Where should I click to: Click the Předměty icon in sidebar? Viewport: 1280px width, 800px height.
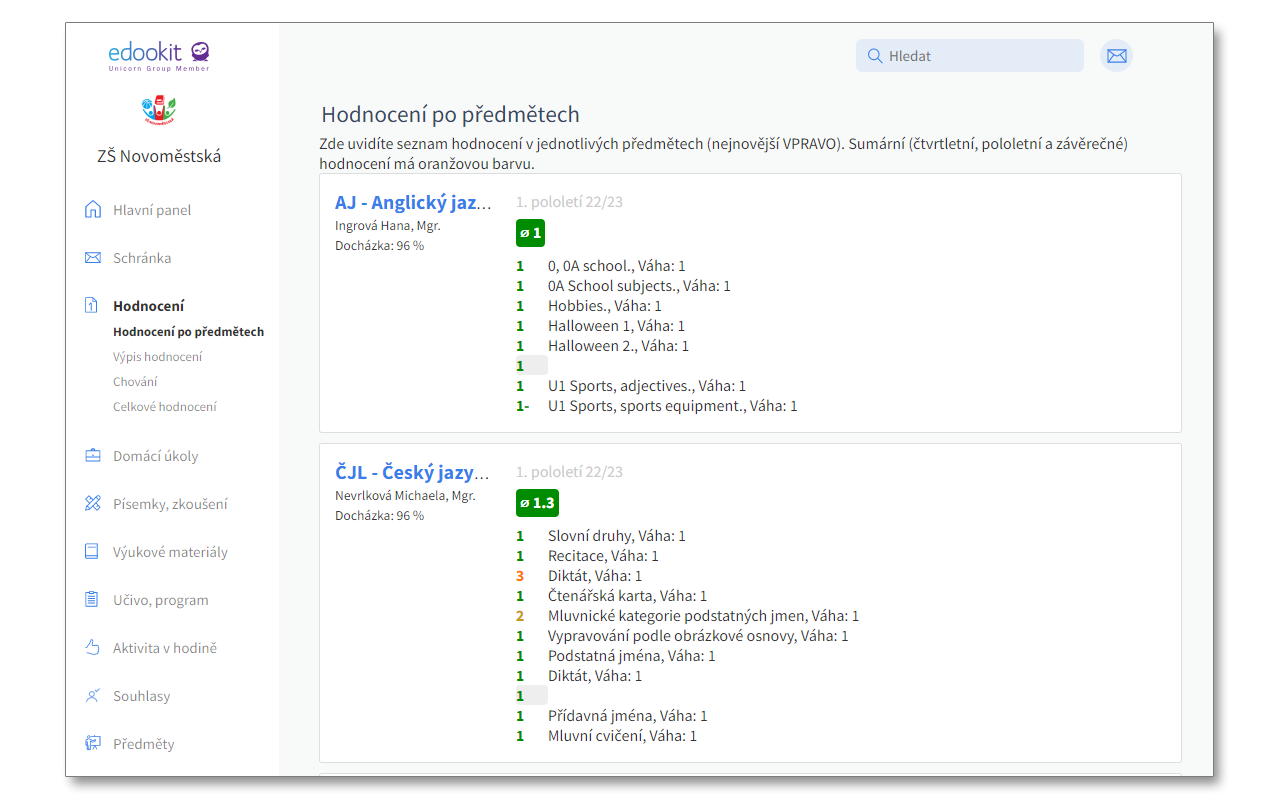[x=93, y=744]
